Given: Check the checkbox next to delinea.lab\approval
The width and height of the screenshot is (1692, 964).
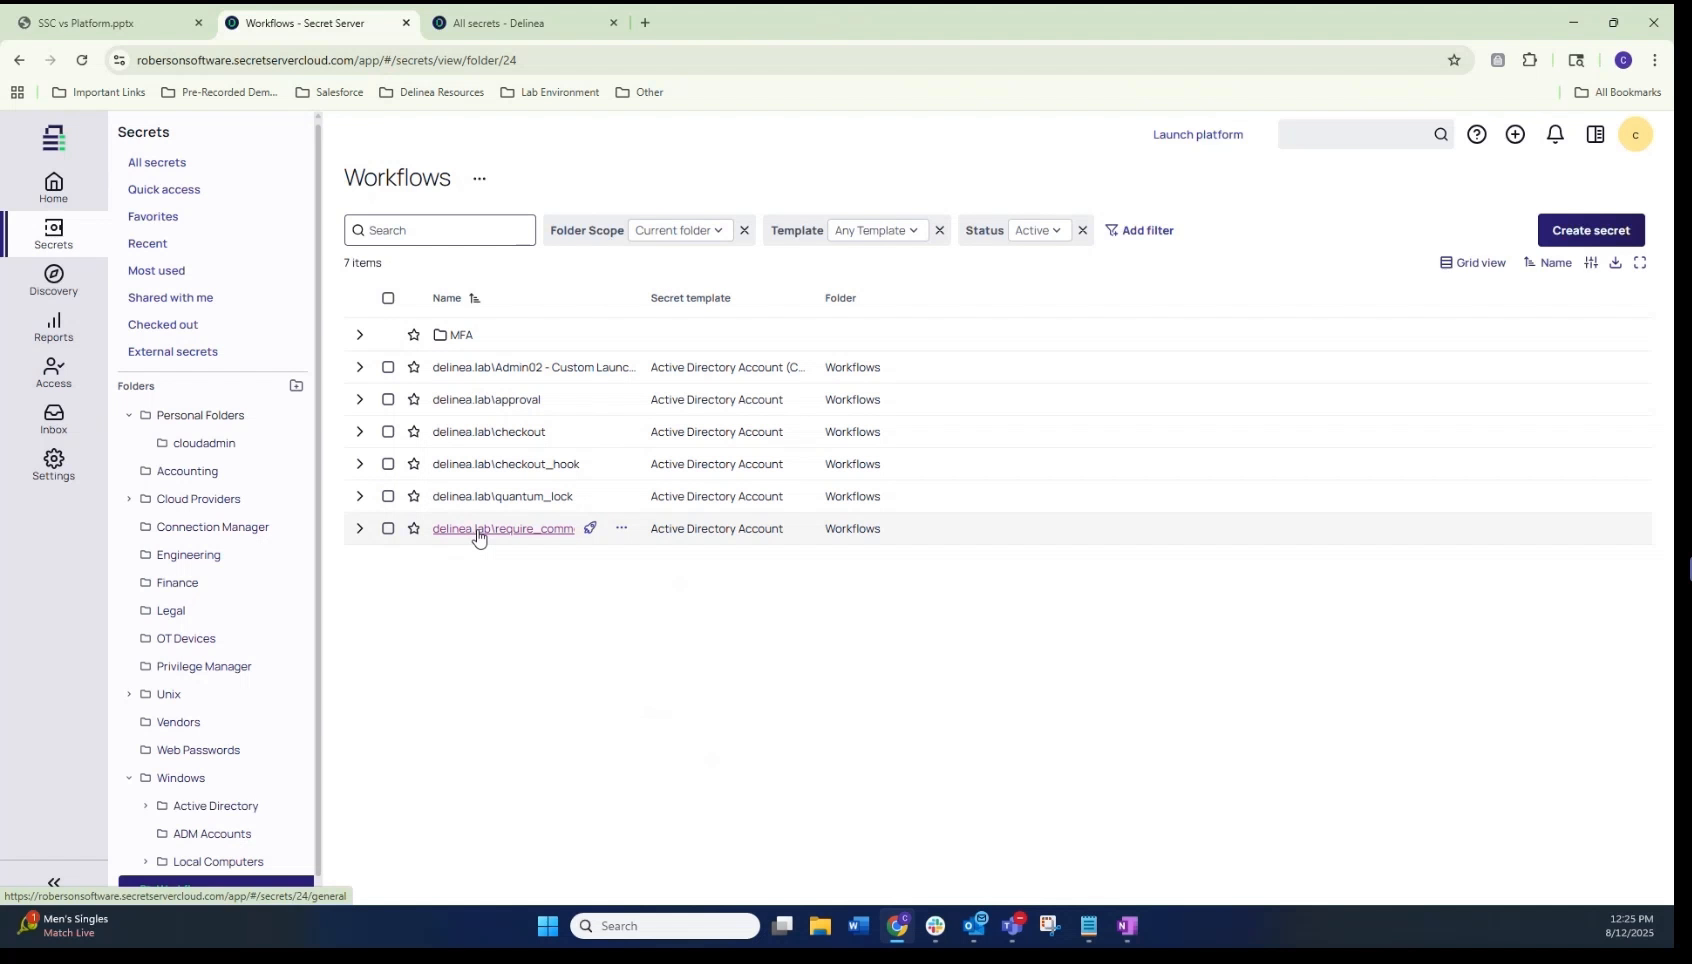Looking at the screenshot, I should [x=388, y=399].
